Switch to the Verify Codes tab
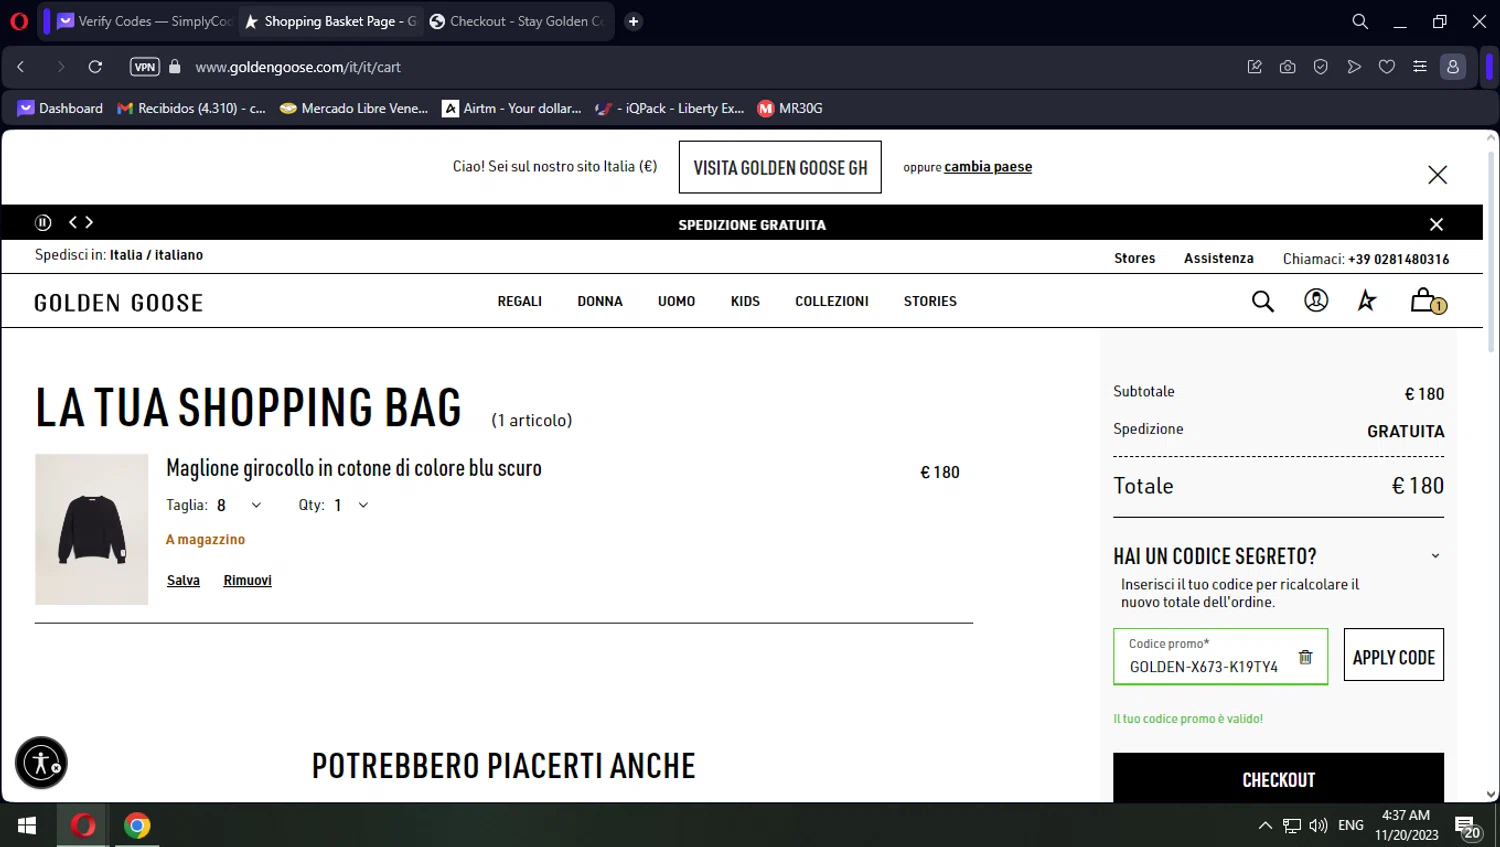This screenshot has height=847, width=1500. tap(144, 21)
